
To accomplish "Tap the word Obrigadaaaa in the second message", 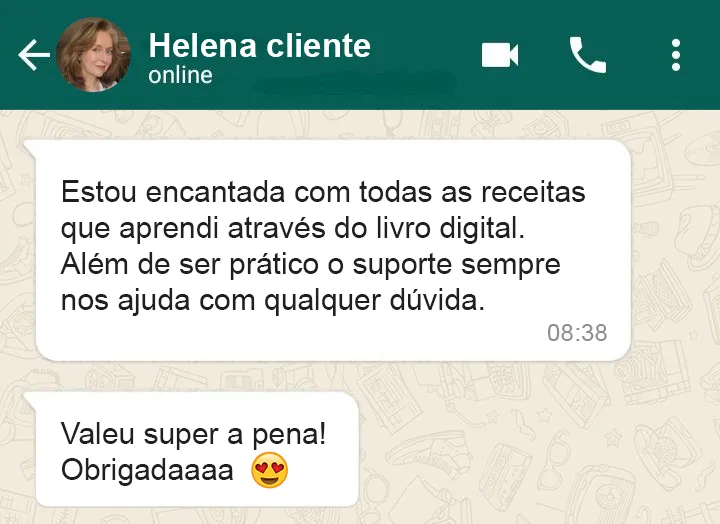I will [147, 471].
